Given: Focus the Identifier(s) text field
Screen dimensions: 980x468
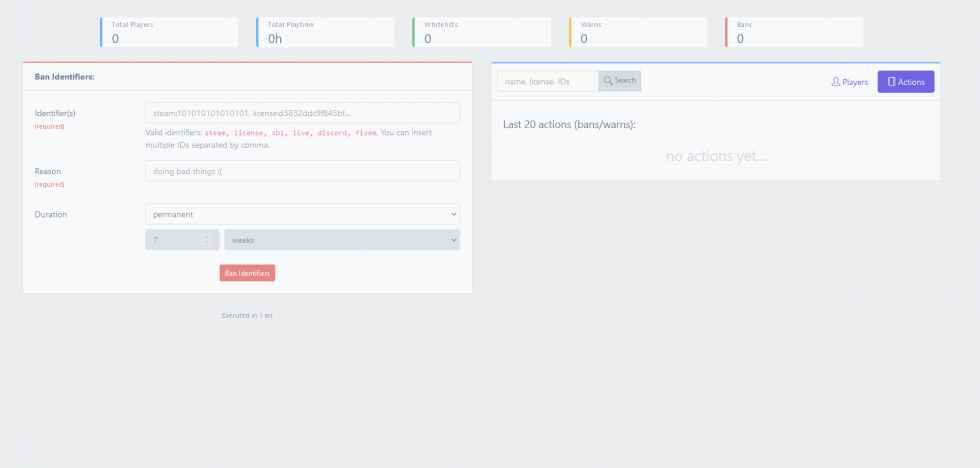Looking at the screenshot, I should [302, 113].
